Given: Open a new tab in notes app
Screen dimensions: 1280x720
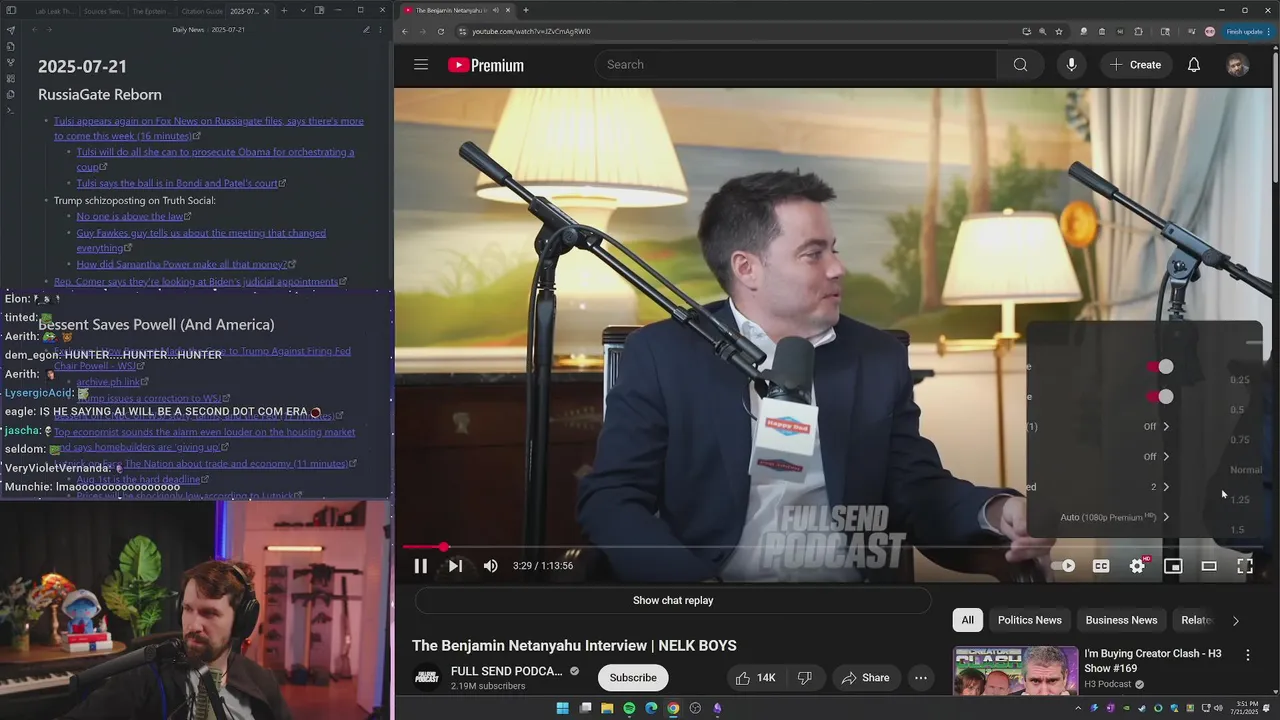Looking at the screenshot, I should (x=284, y=11).
